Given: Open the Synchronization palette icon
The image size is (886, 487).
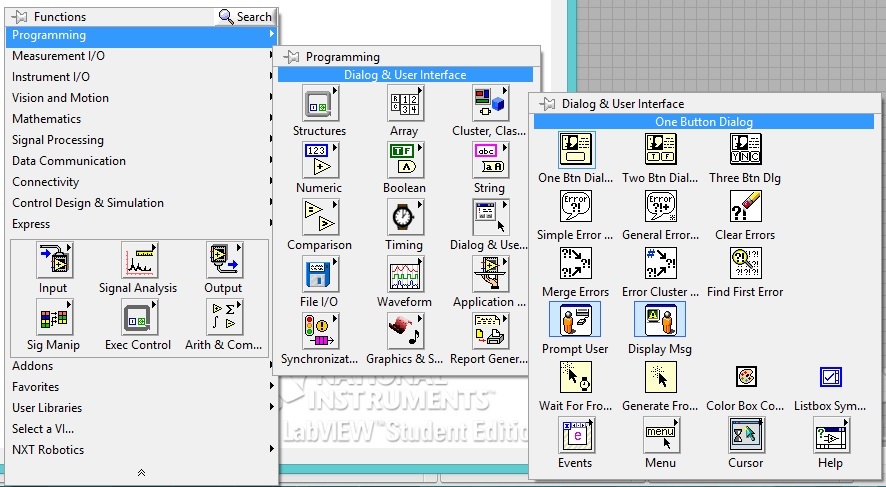Looking at the screenshot, I should [x=320, y=332].
